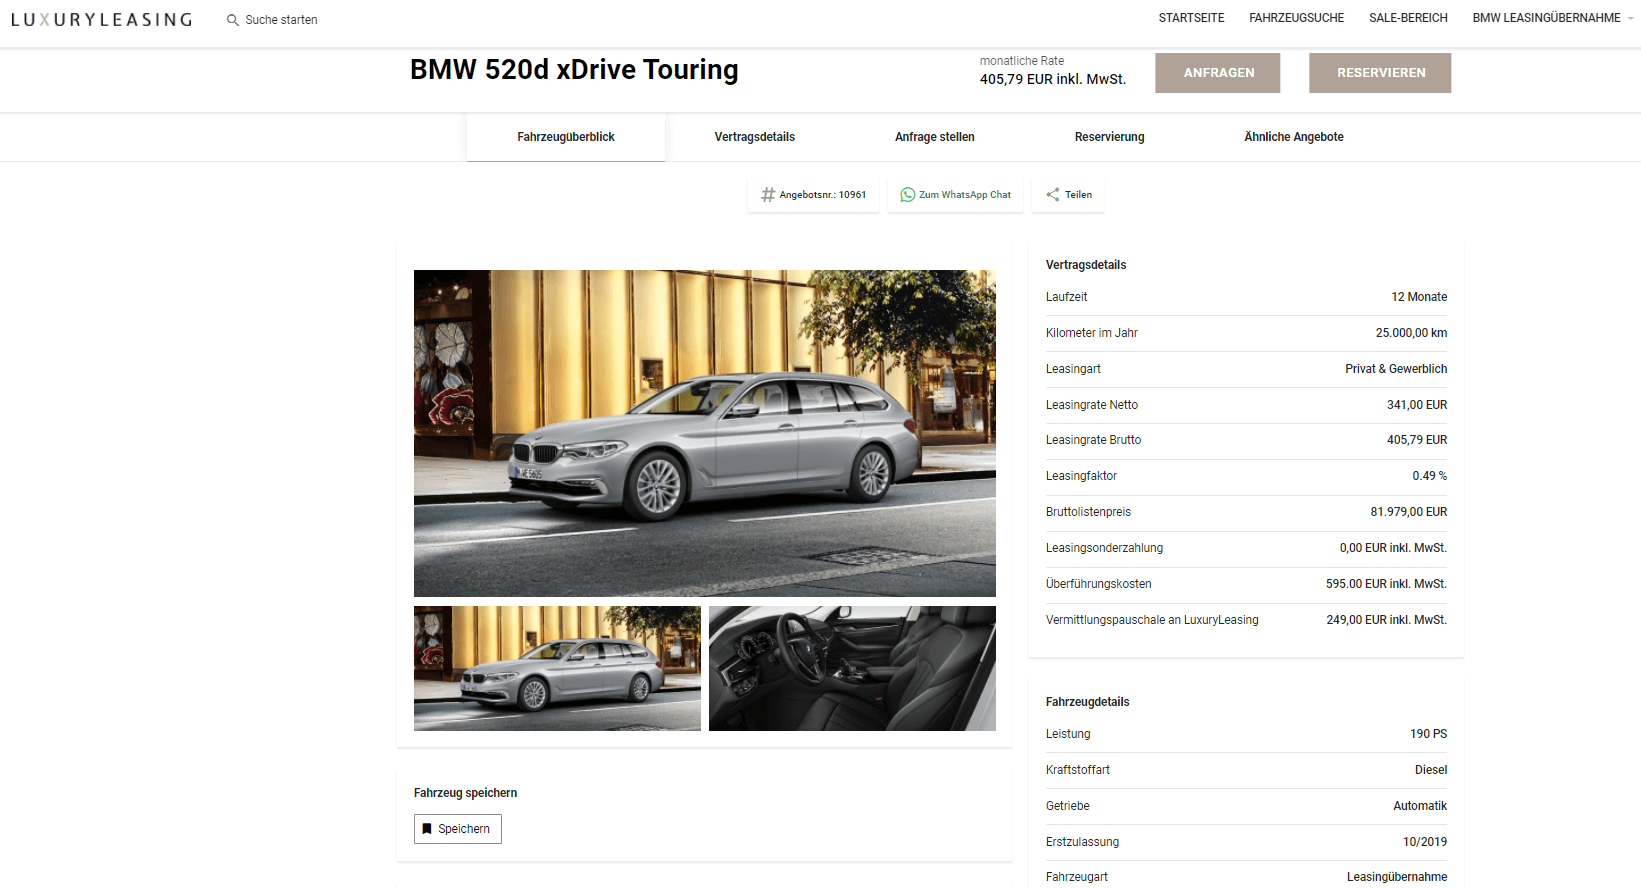Click the Leasingsonderzahlung 0,00 EUR value

coord(1393,548)
